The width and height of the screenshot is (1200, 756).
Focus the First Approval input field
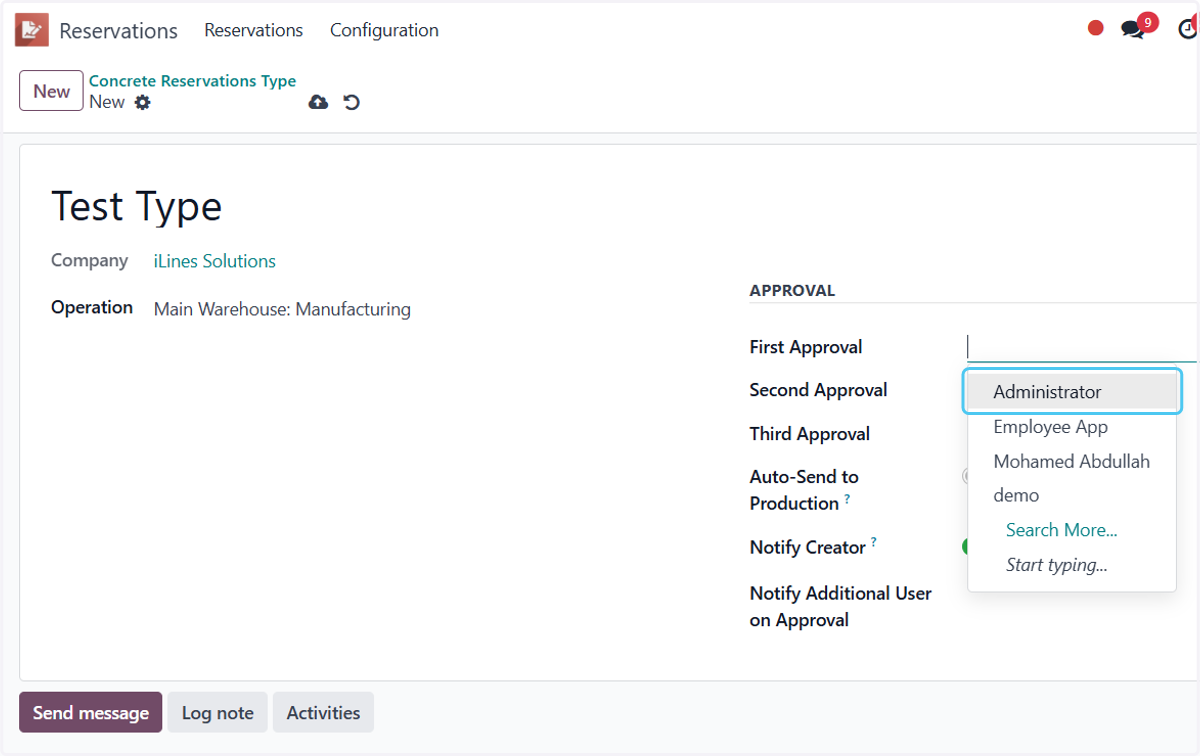click(x=1081, y=347)
